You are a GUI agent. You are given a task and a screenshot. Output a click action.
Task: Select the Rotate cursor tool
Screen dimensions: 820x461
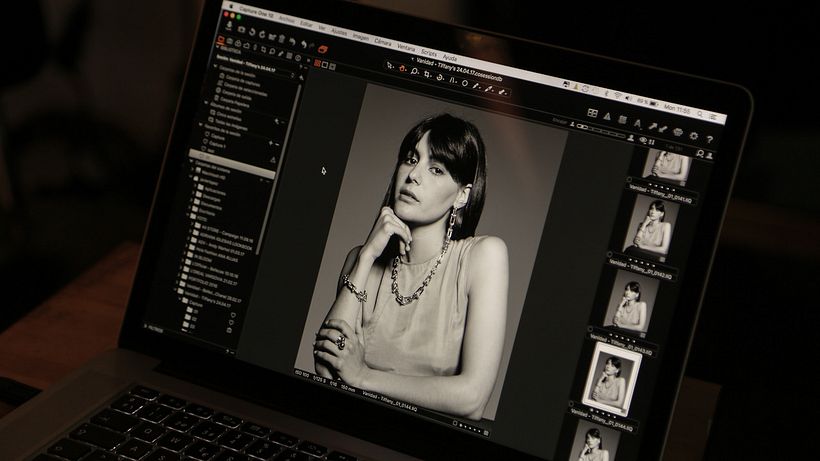[x=440, y=77]
